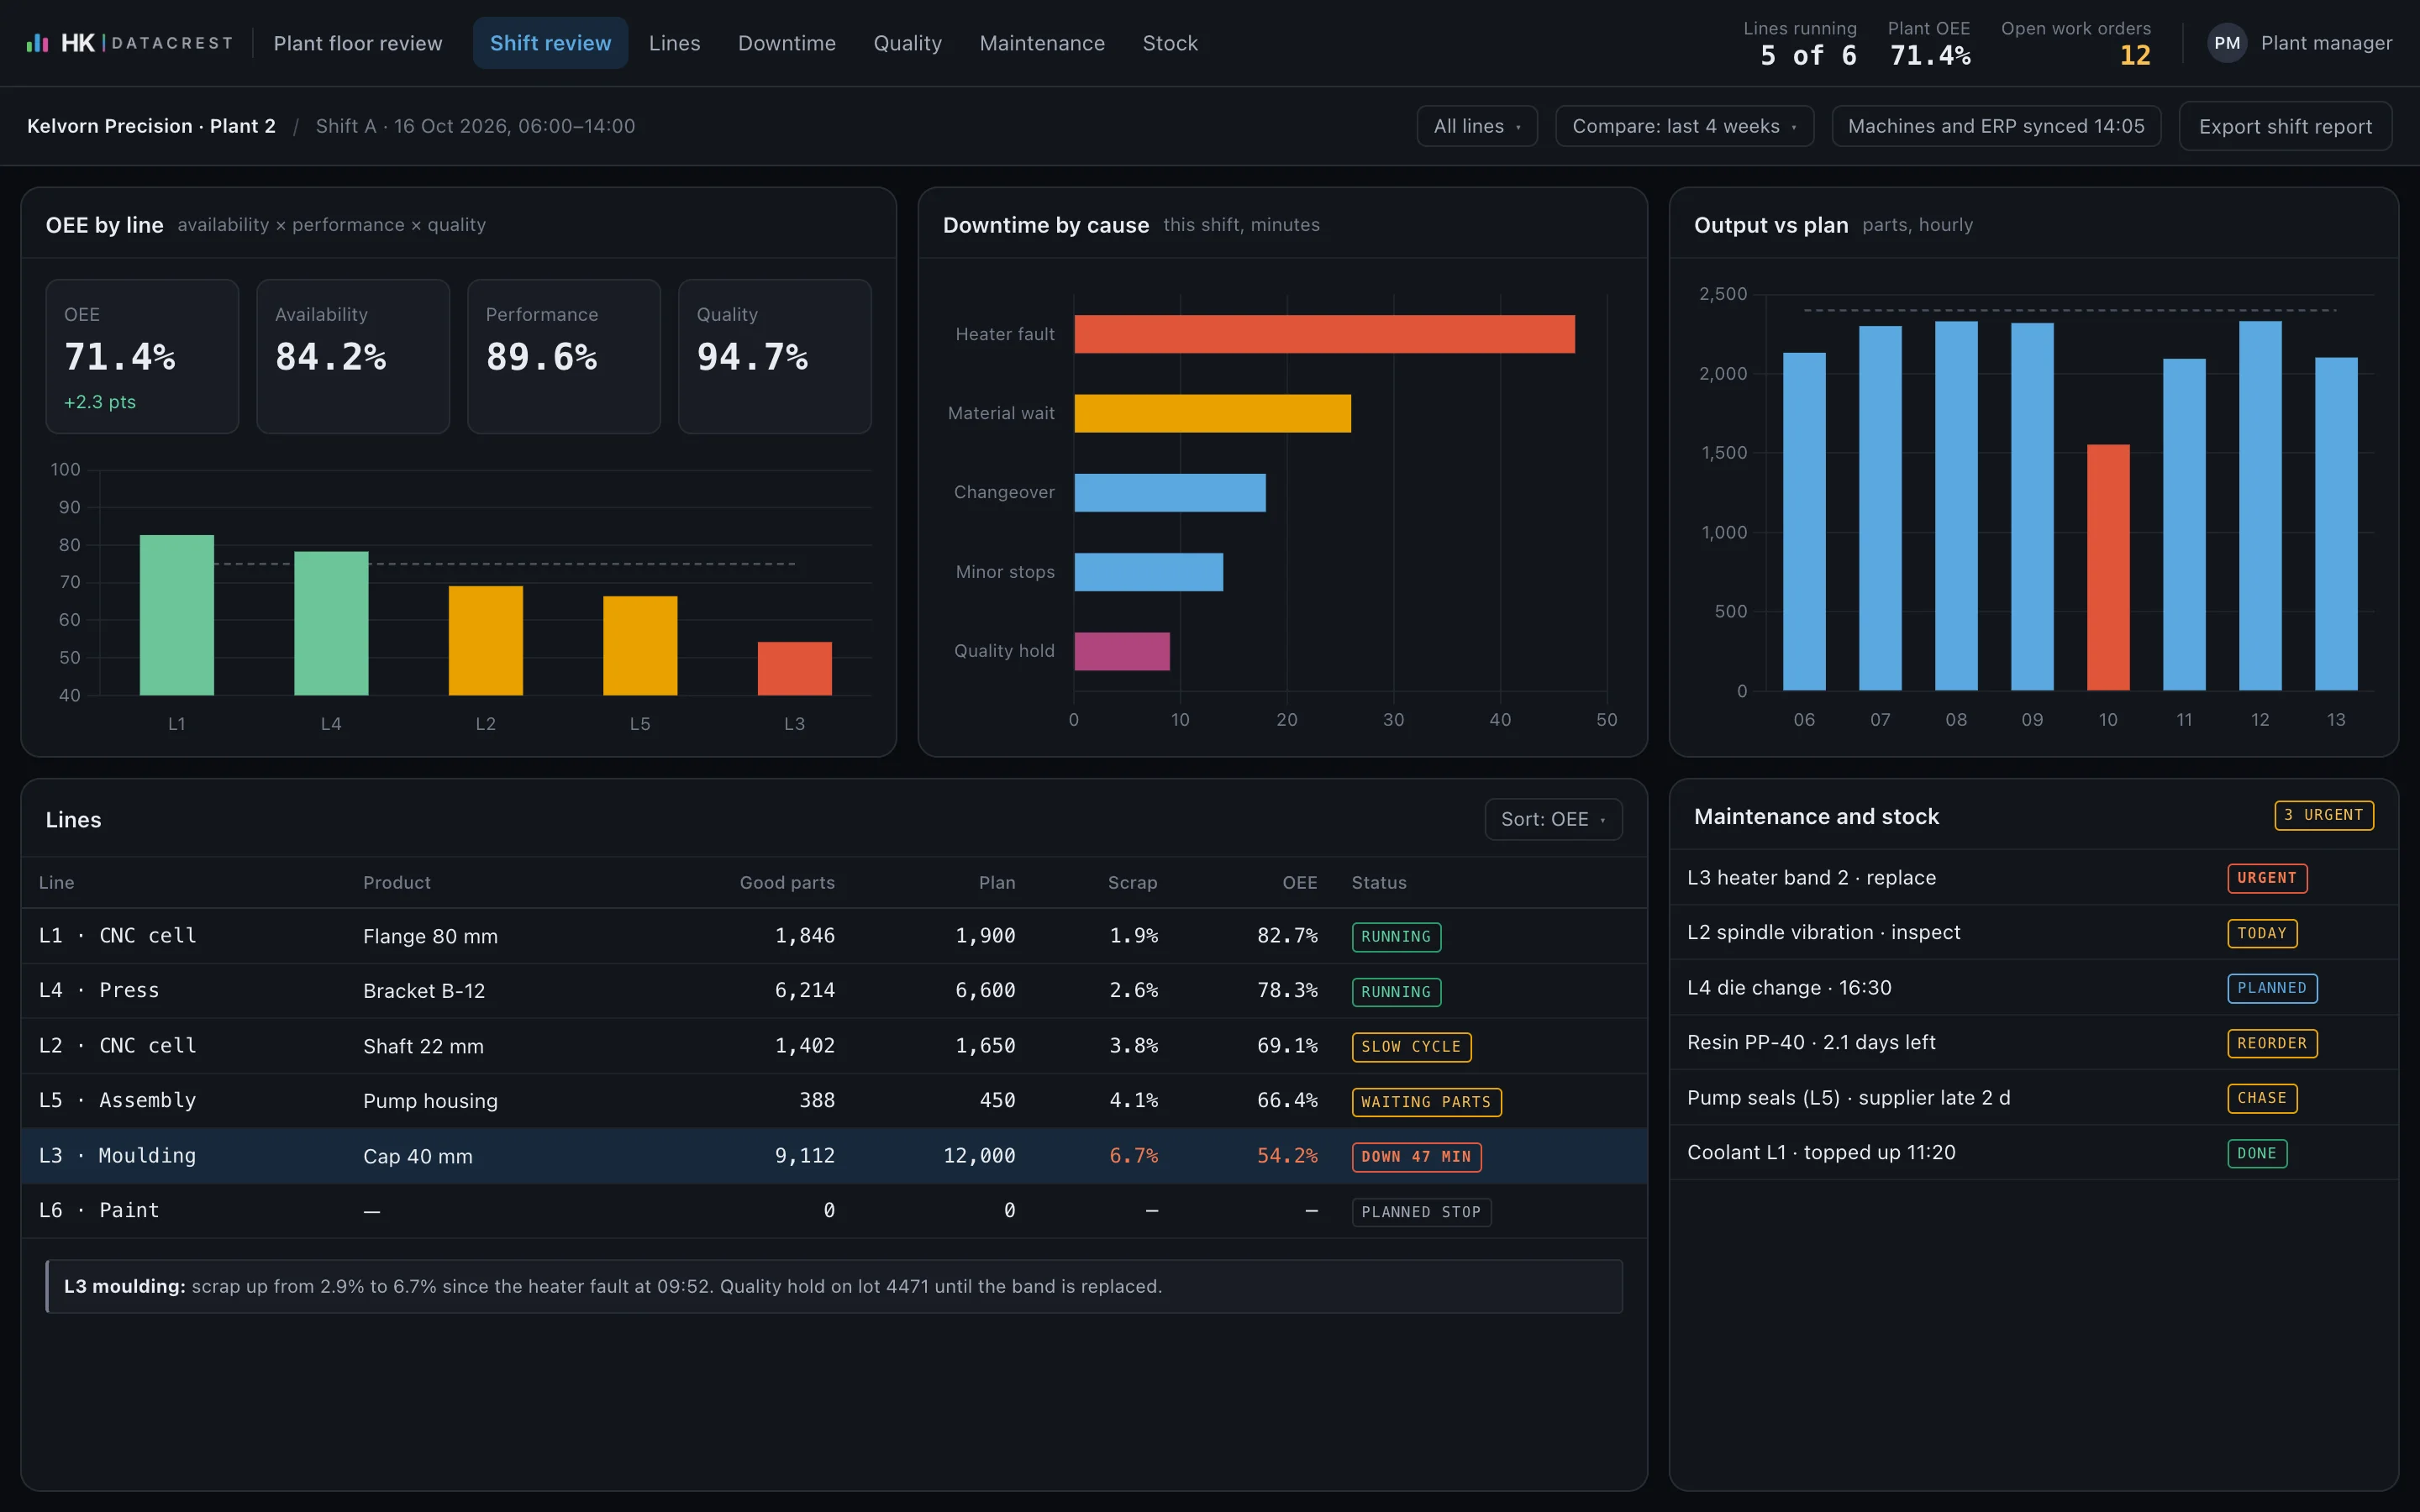Select the L3 · Moulding row
The image size is (2420, 1512).
click(x=834, y=1156)
